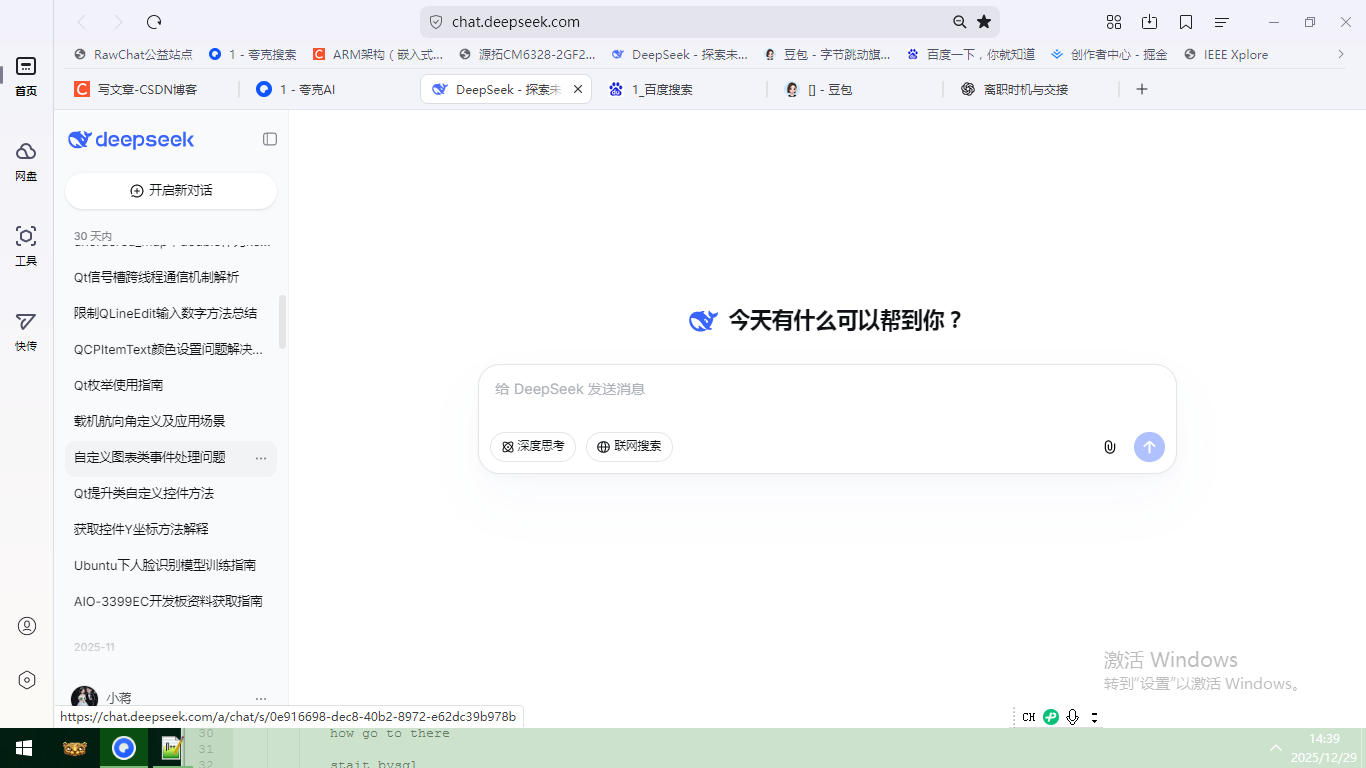The image size is (1366, 768).
Task: Open chat 载机航向角定义及应用场景
Action: coord(171,421)
